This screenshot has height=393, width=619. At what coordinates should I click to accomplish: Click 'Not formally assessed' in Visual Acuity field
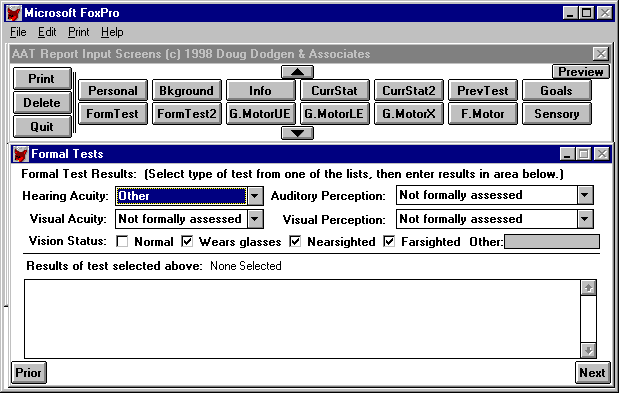tap(180, 219)
